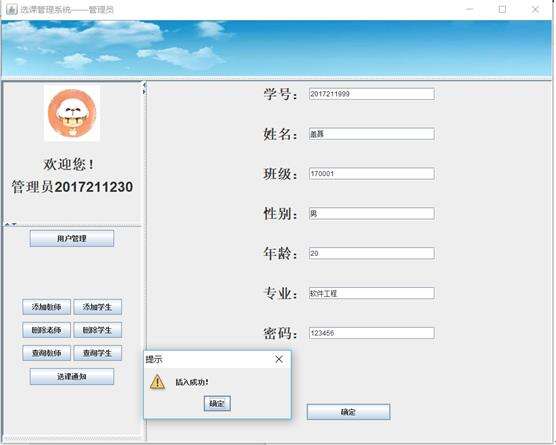Click the 删除学生 button
This screenshot has width=556, height=445.
98,330
